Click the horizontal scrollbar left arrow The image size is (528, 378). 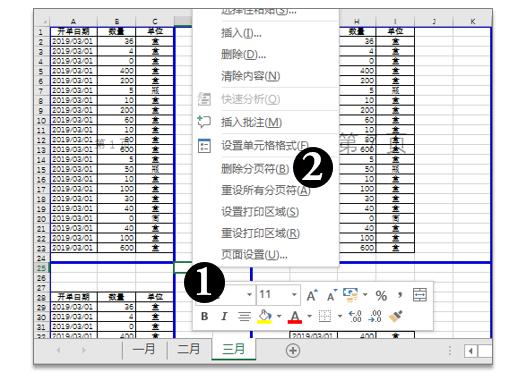pos(471,351)
